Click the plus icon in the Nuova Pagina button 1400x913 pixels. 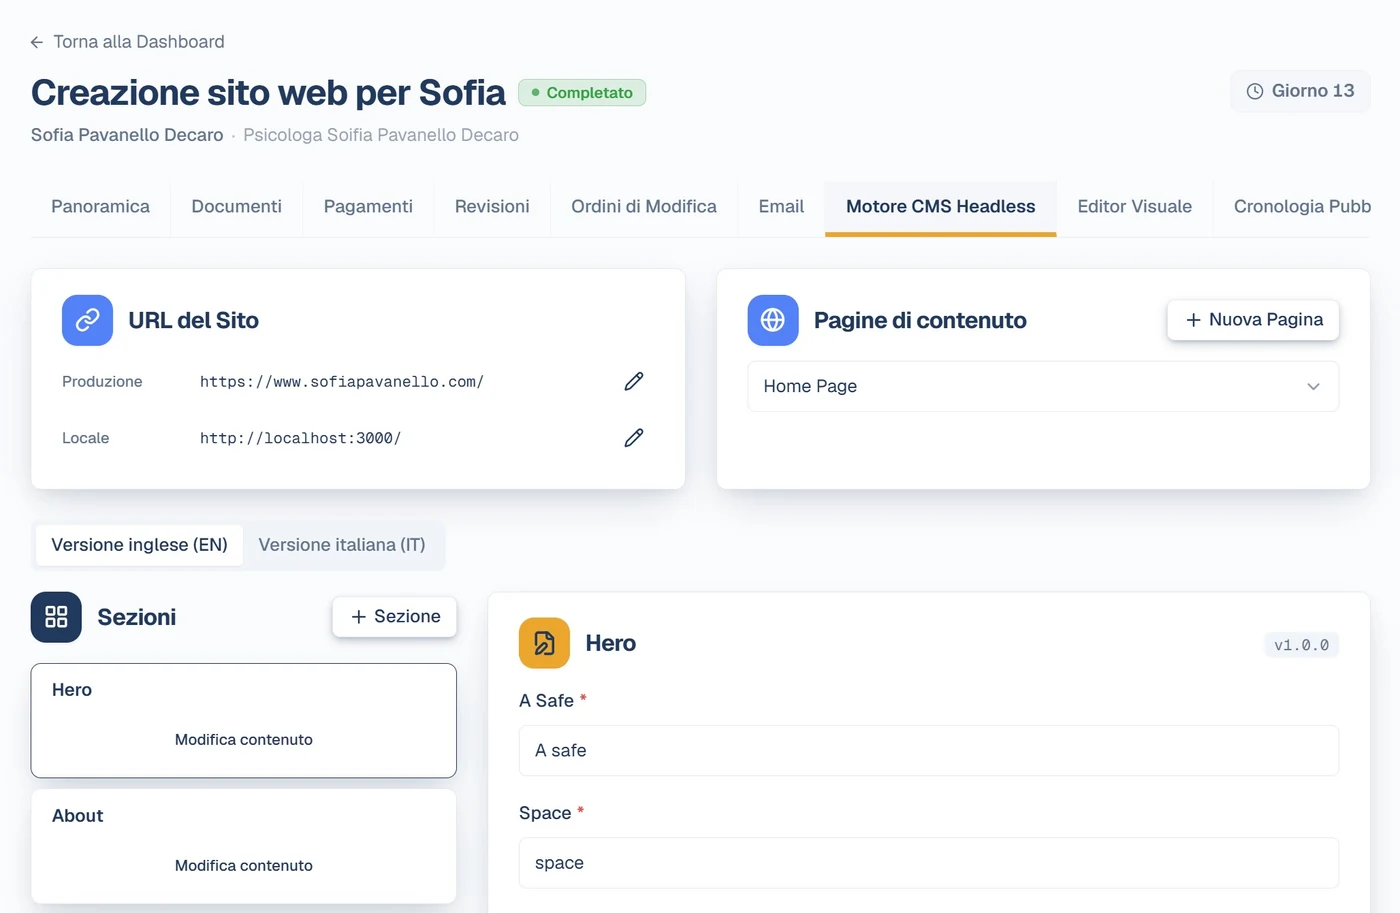[x=1193, y=320]
